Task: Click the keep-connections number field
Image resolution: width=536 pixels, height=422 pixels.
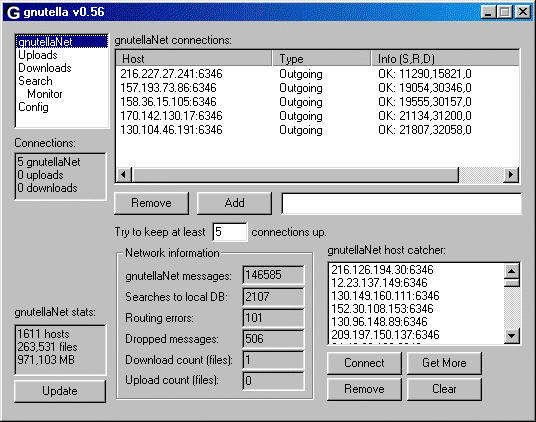Action: coord(230,232)
